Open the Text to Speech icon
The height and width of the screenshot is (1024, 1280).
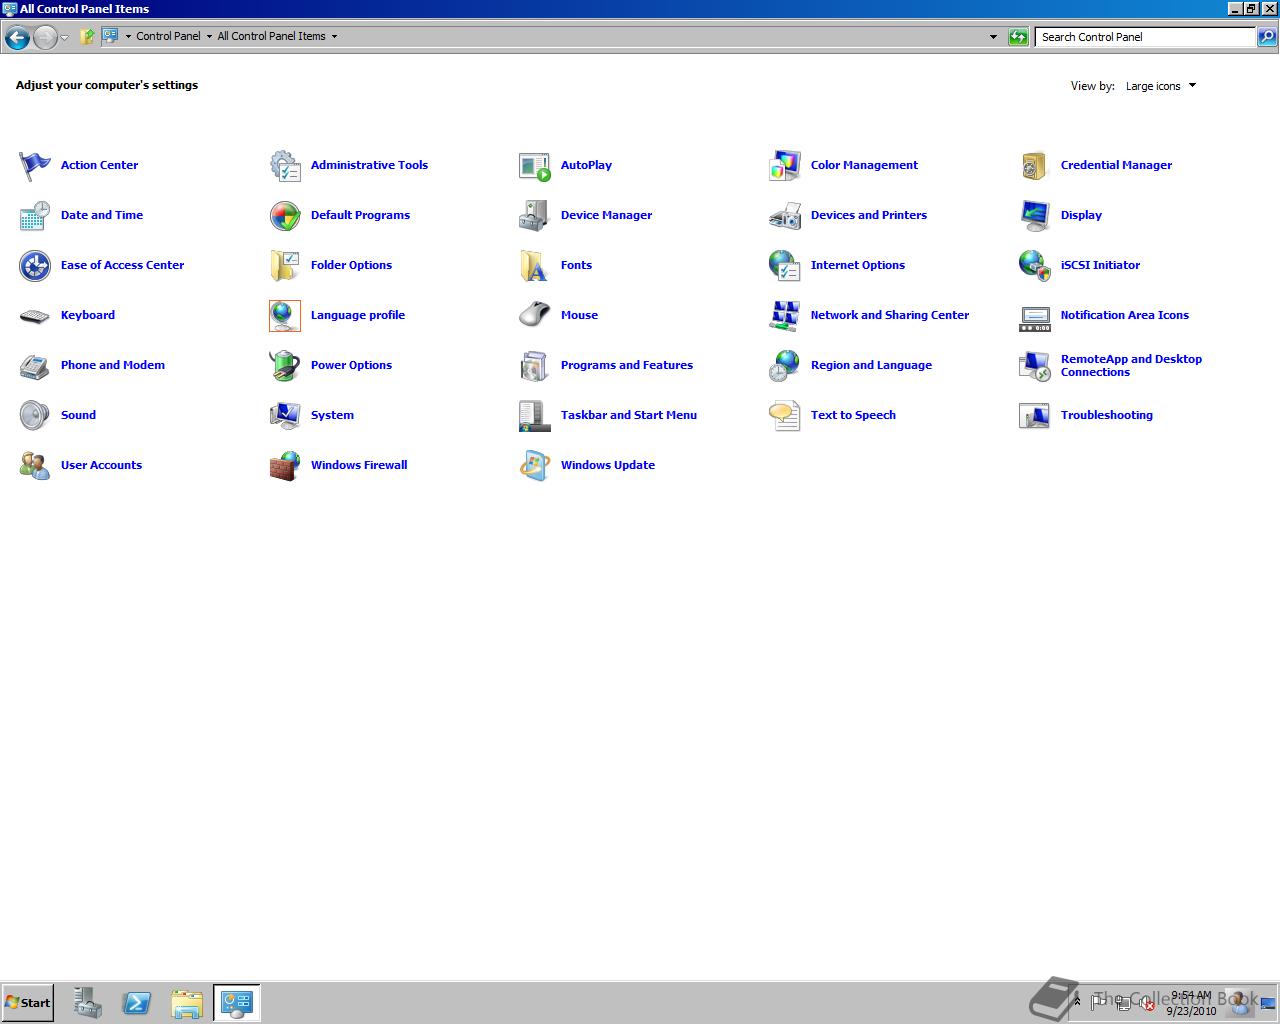tap(785, 416)
